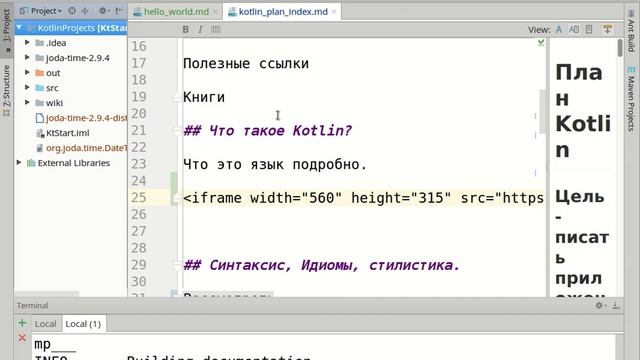
Task: Show preview only view
Action: click(589, 29)
